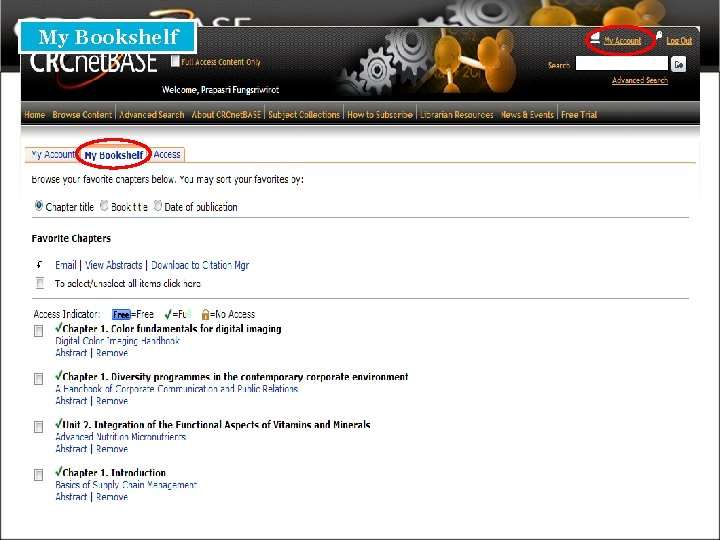
Task: Focus the Search text field
Action: click(x=622, y=63)
